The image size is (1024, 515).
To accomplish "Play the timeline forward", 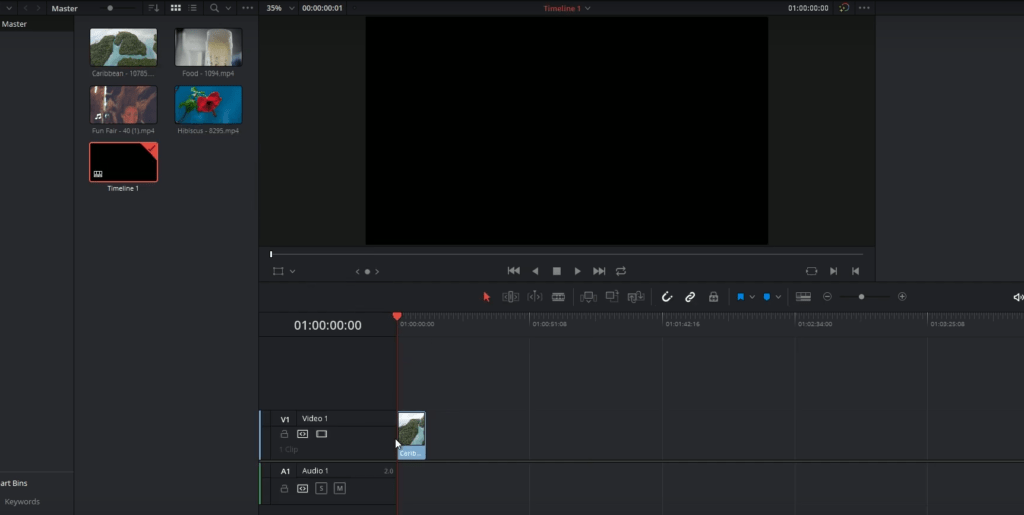I will (577, 271).
